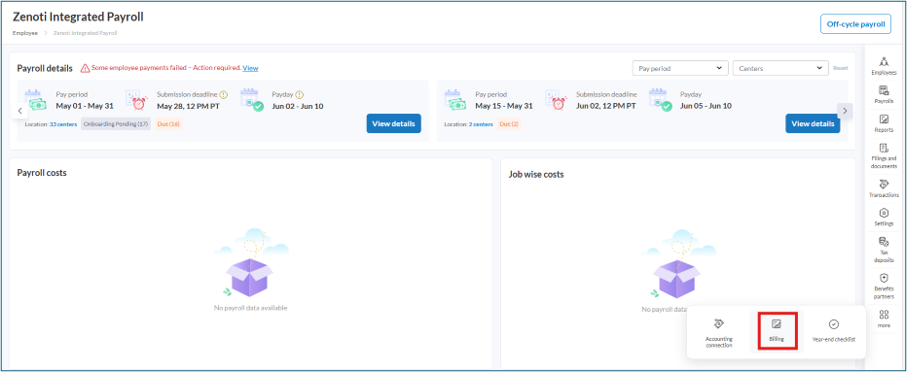Open the 2 centers location link
This screenshot has width=907, height=372.
click(481, 124)
